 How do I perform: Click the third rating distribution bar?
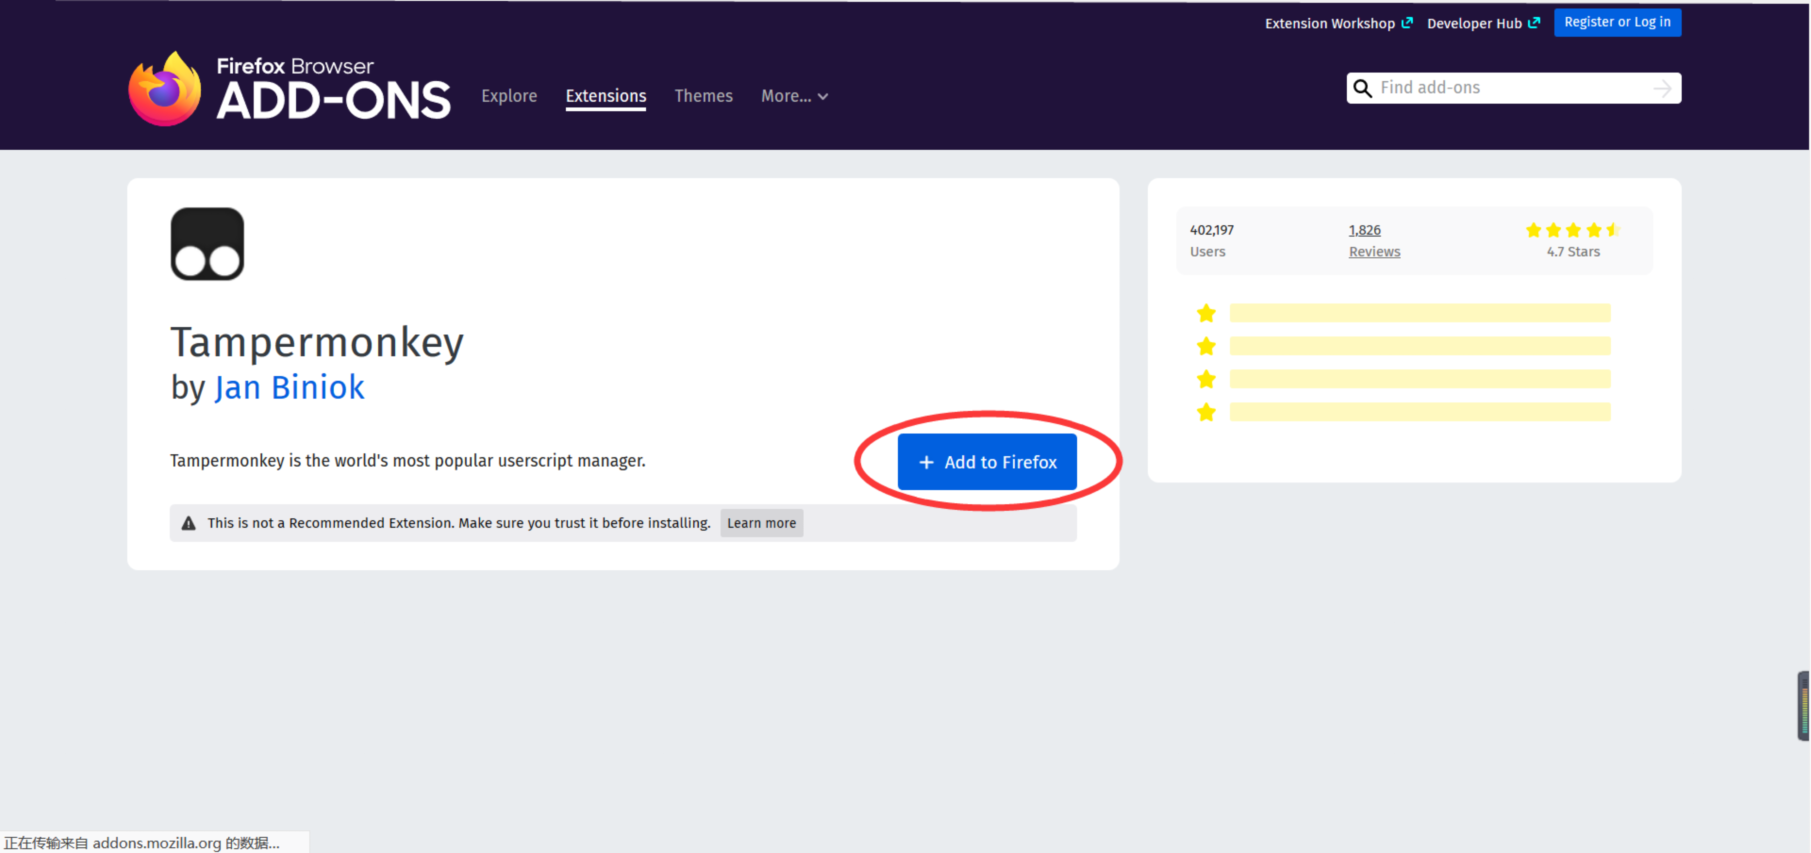tap(1420, 379)
